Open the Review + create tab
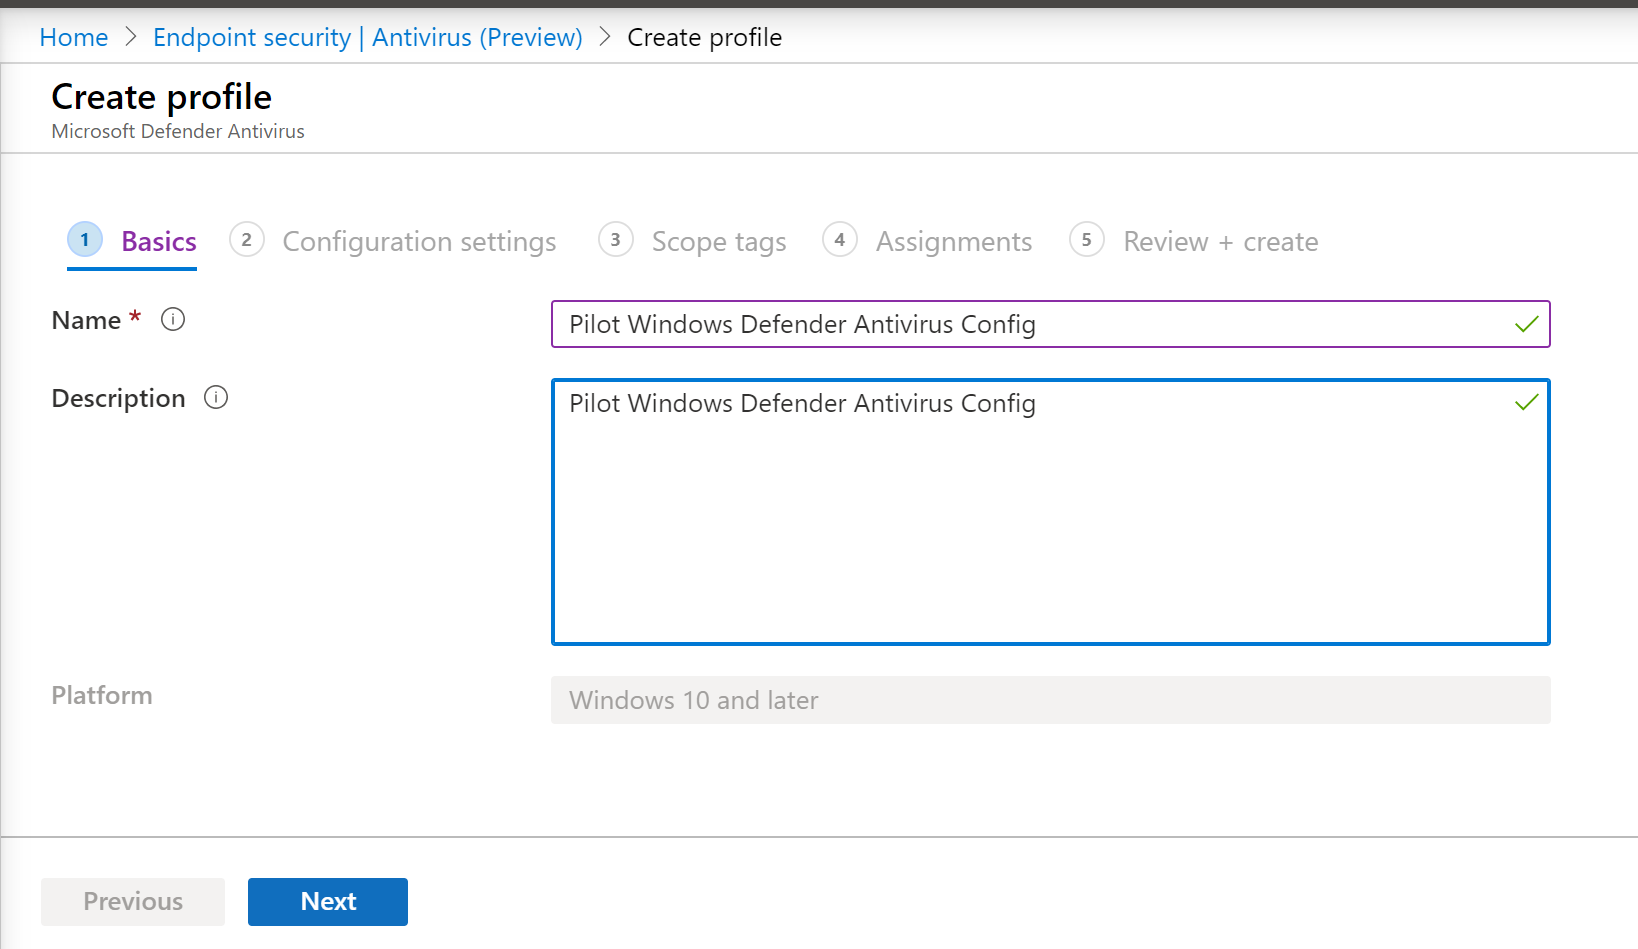1638x949 pixels. pyautogui.click(x=1220, y=242)
